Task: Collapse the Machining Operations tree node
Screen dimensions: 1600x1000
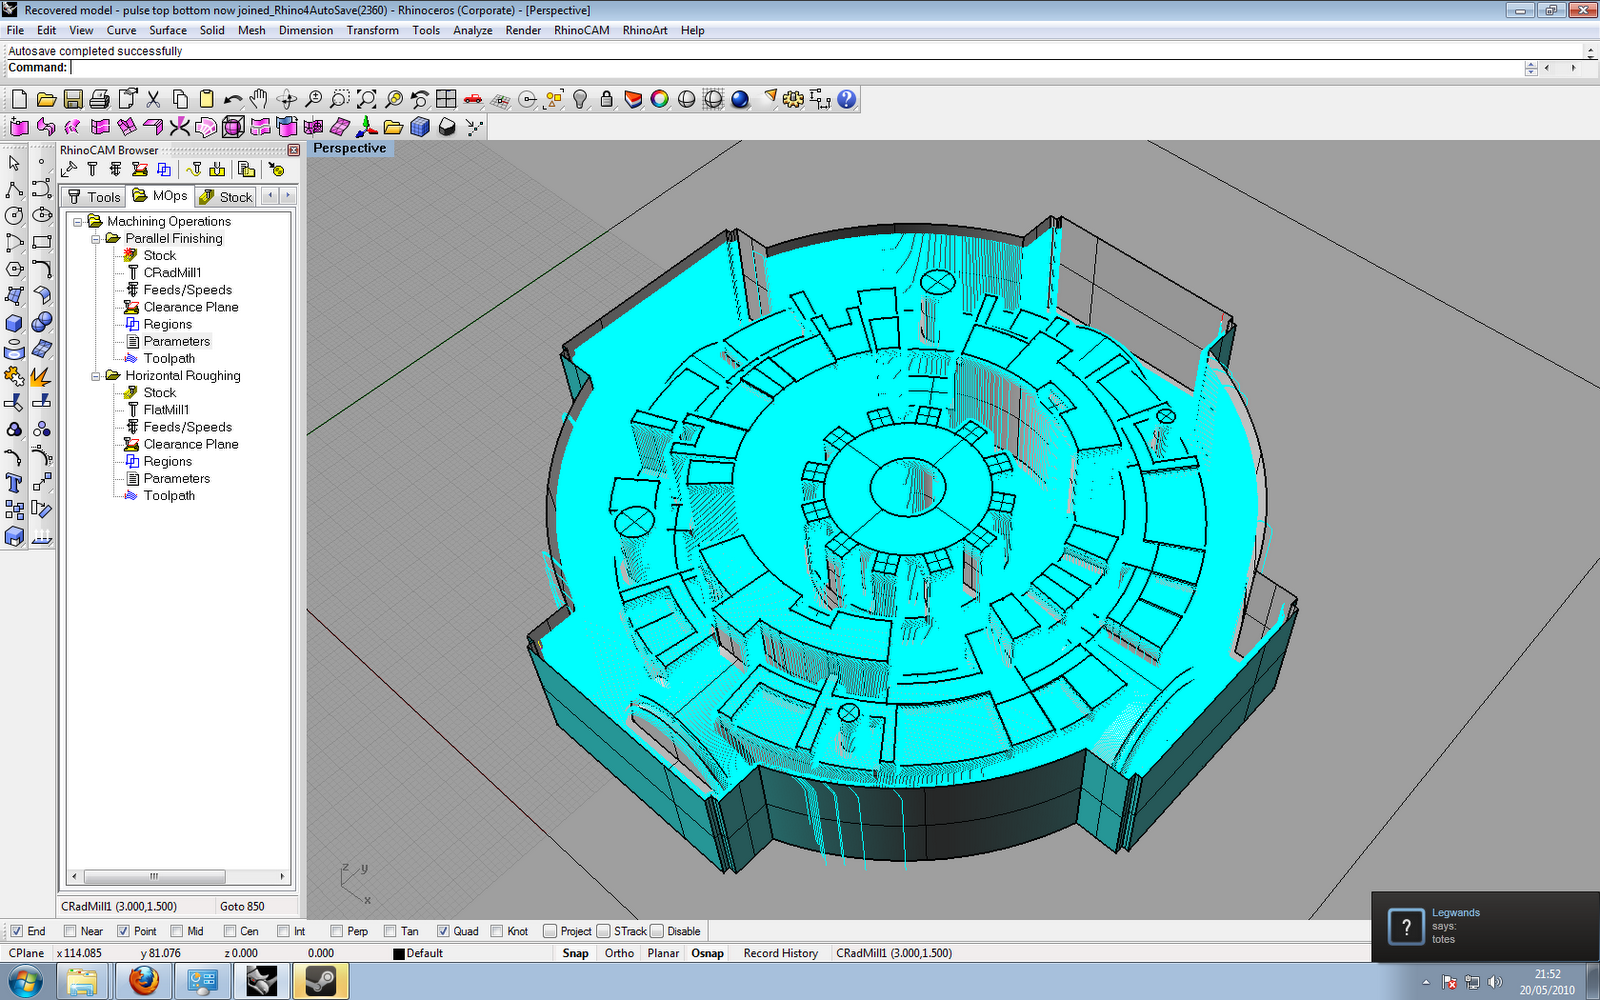Action: [x=78, y=222]
